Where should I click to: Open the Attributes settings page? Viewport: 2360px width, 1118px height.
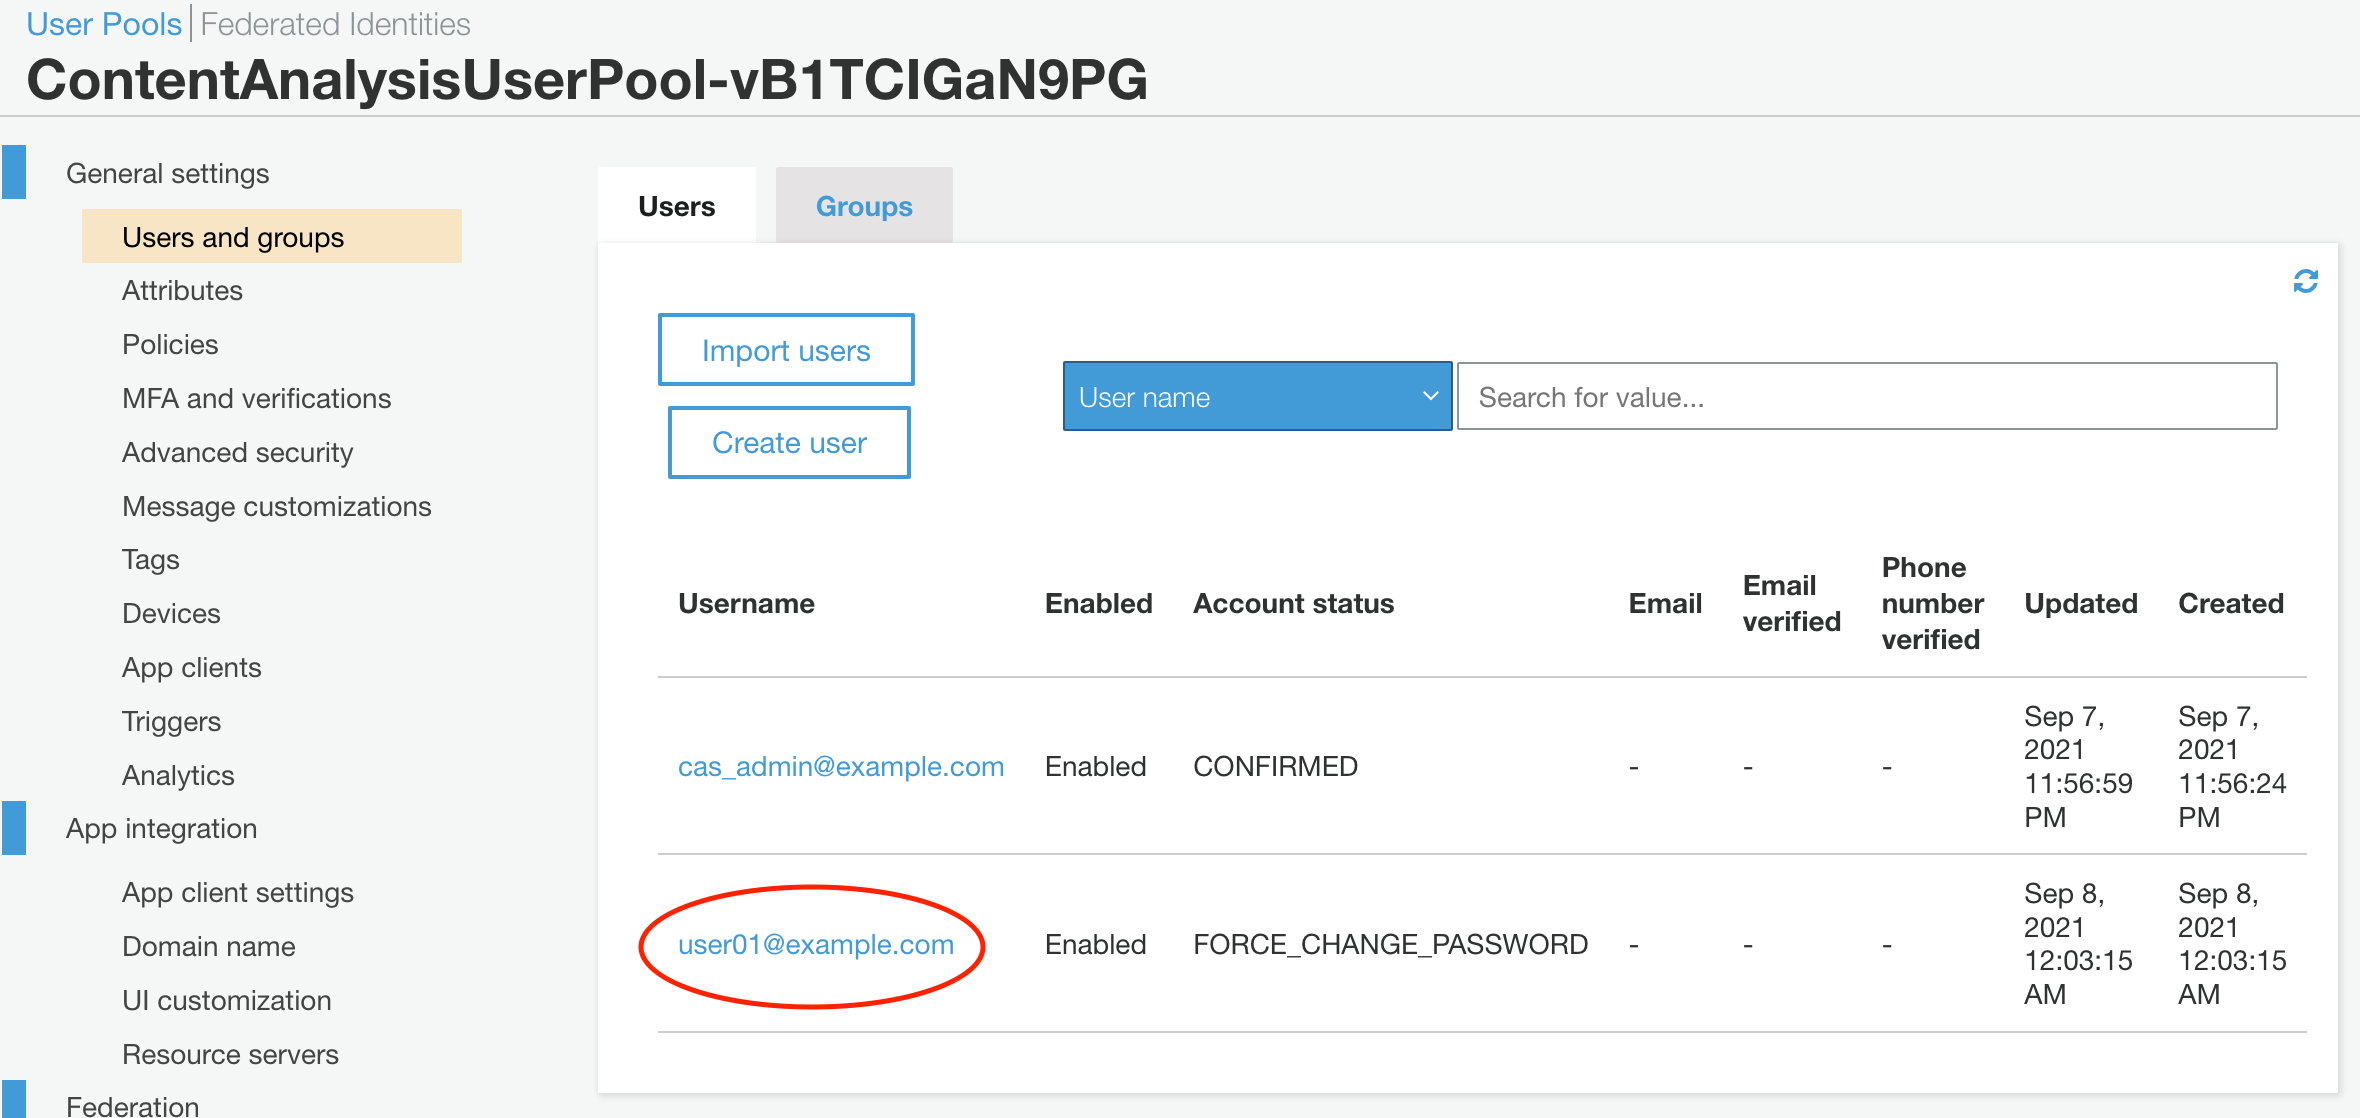click(x=182, y=290)
